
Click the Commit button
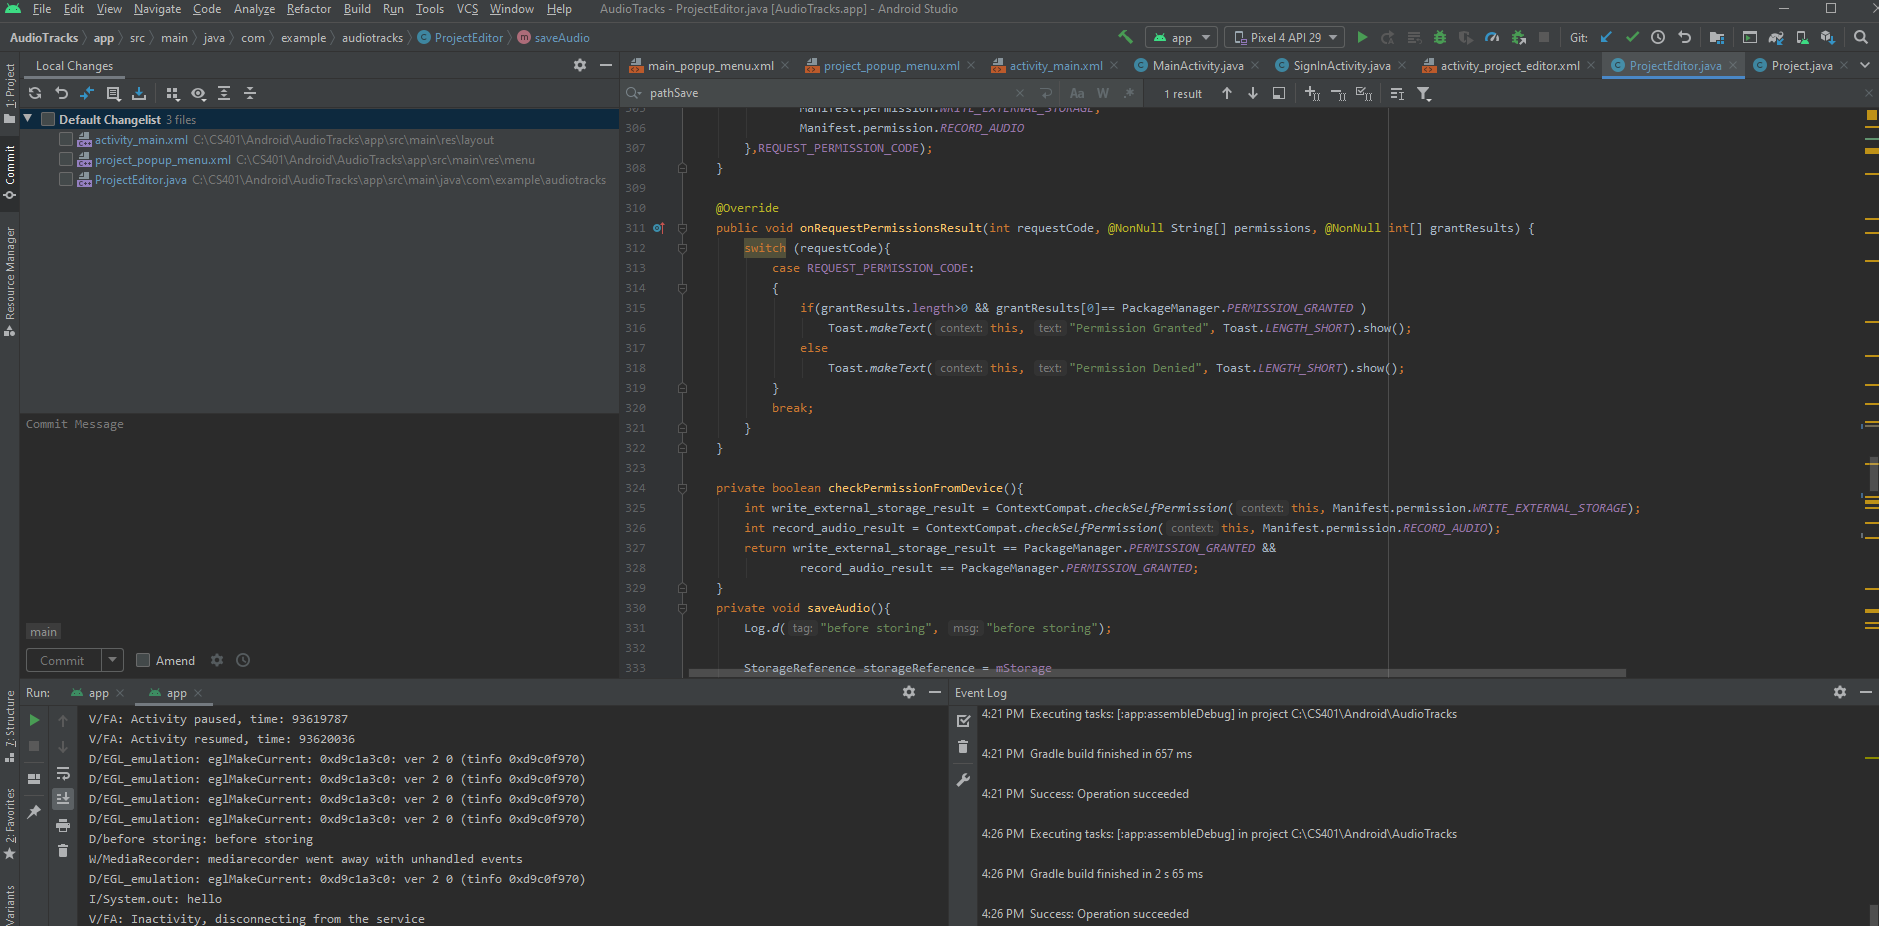tap(62, 660)
